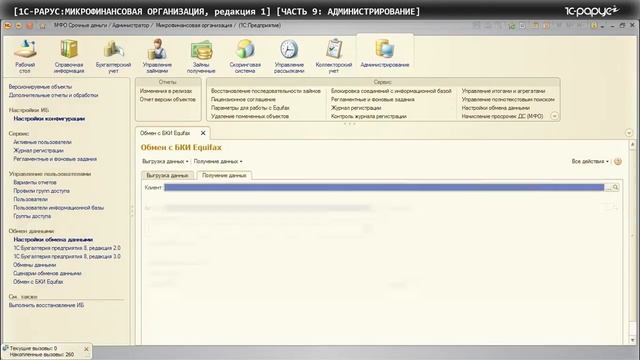The height and width of the screenshot is (360, 640).
Task: Select the Обмен с БКИ Equifax tab
Action: click(x=165, y=133)
